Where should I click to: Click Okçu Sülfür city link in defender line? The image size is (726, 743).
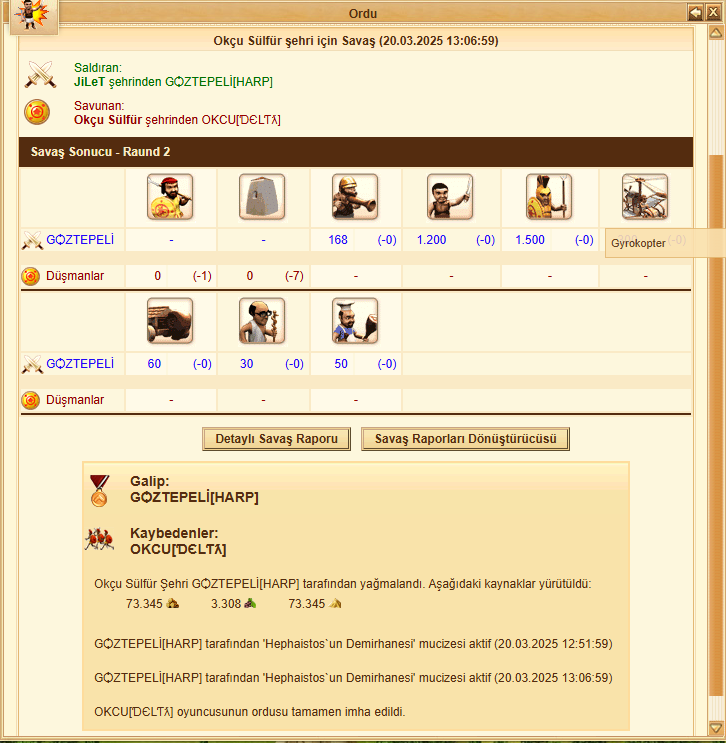click(108, 120)
